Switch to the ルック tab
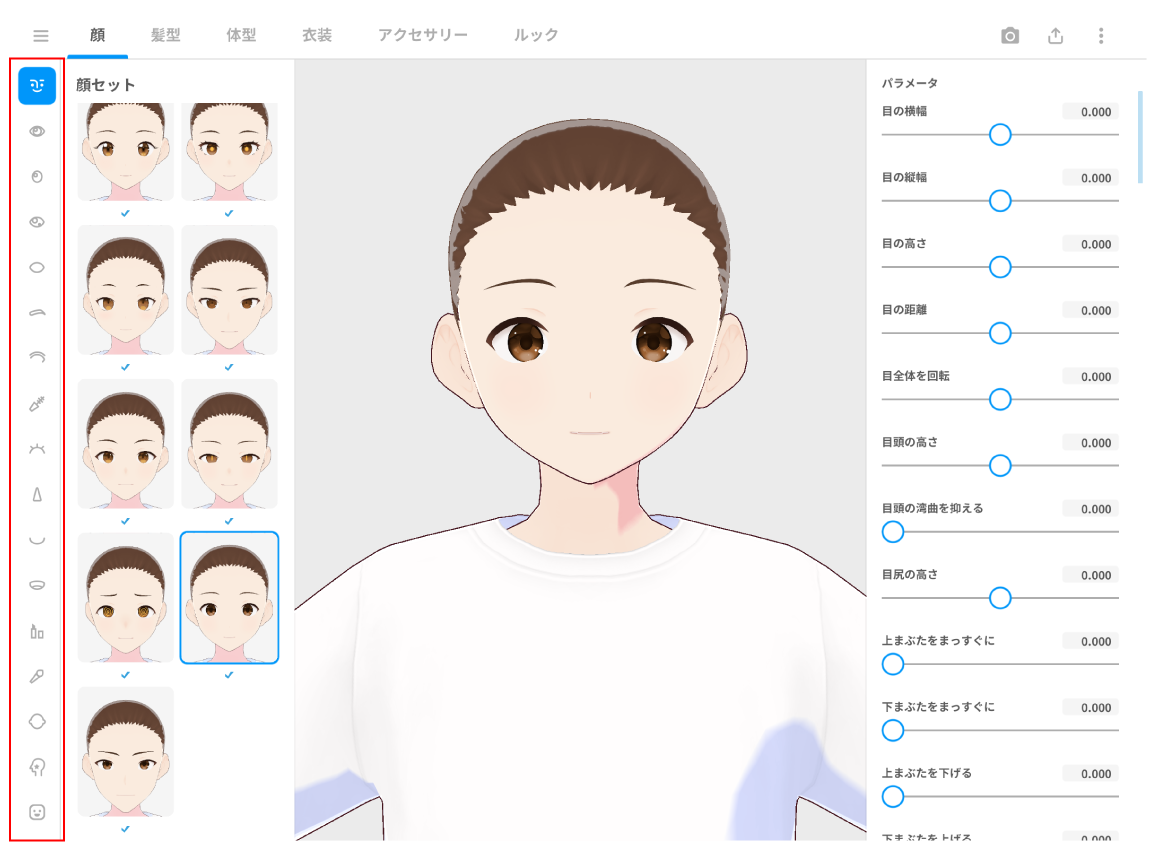 536,35
